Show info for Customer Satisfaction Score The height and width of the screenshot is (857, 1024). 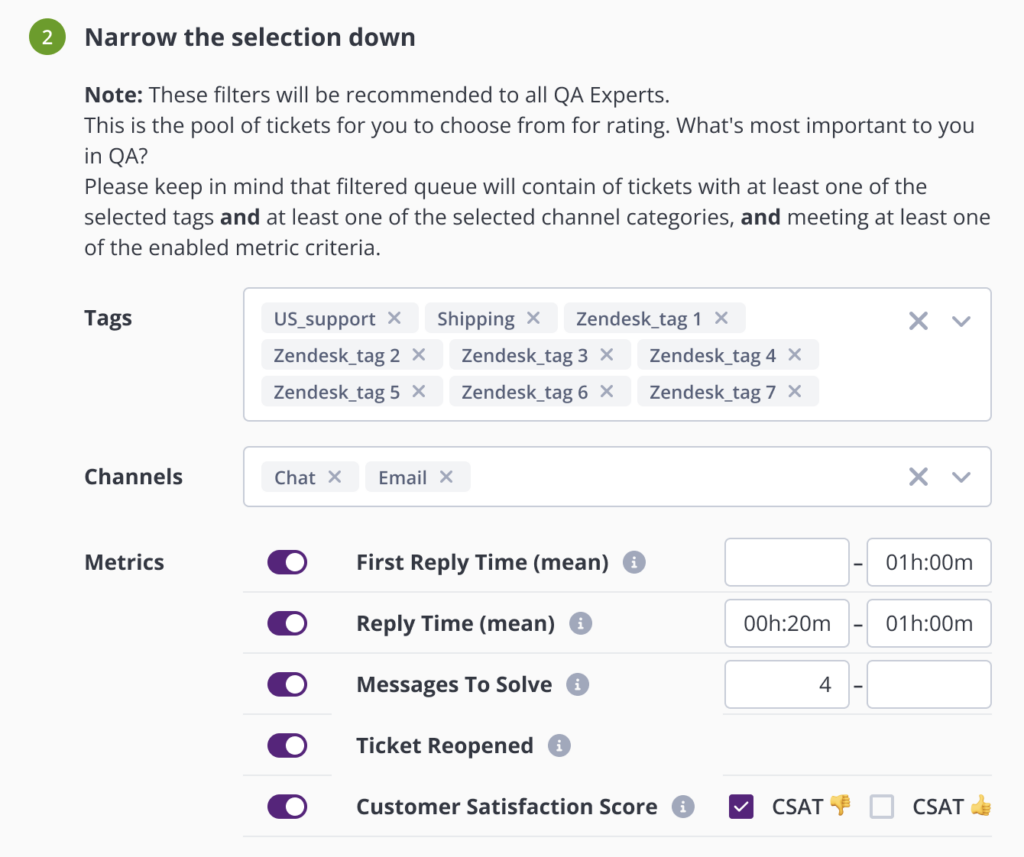[x=682, y=807]
